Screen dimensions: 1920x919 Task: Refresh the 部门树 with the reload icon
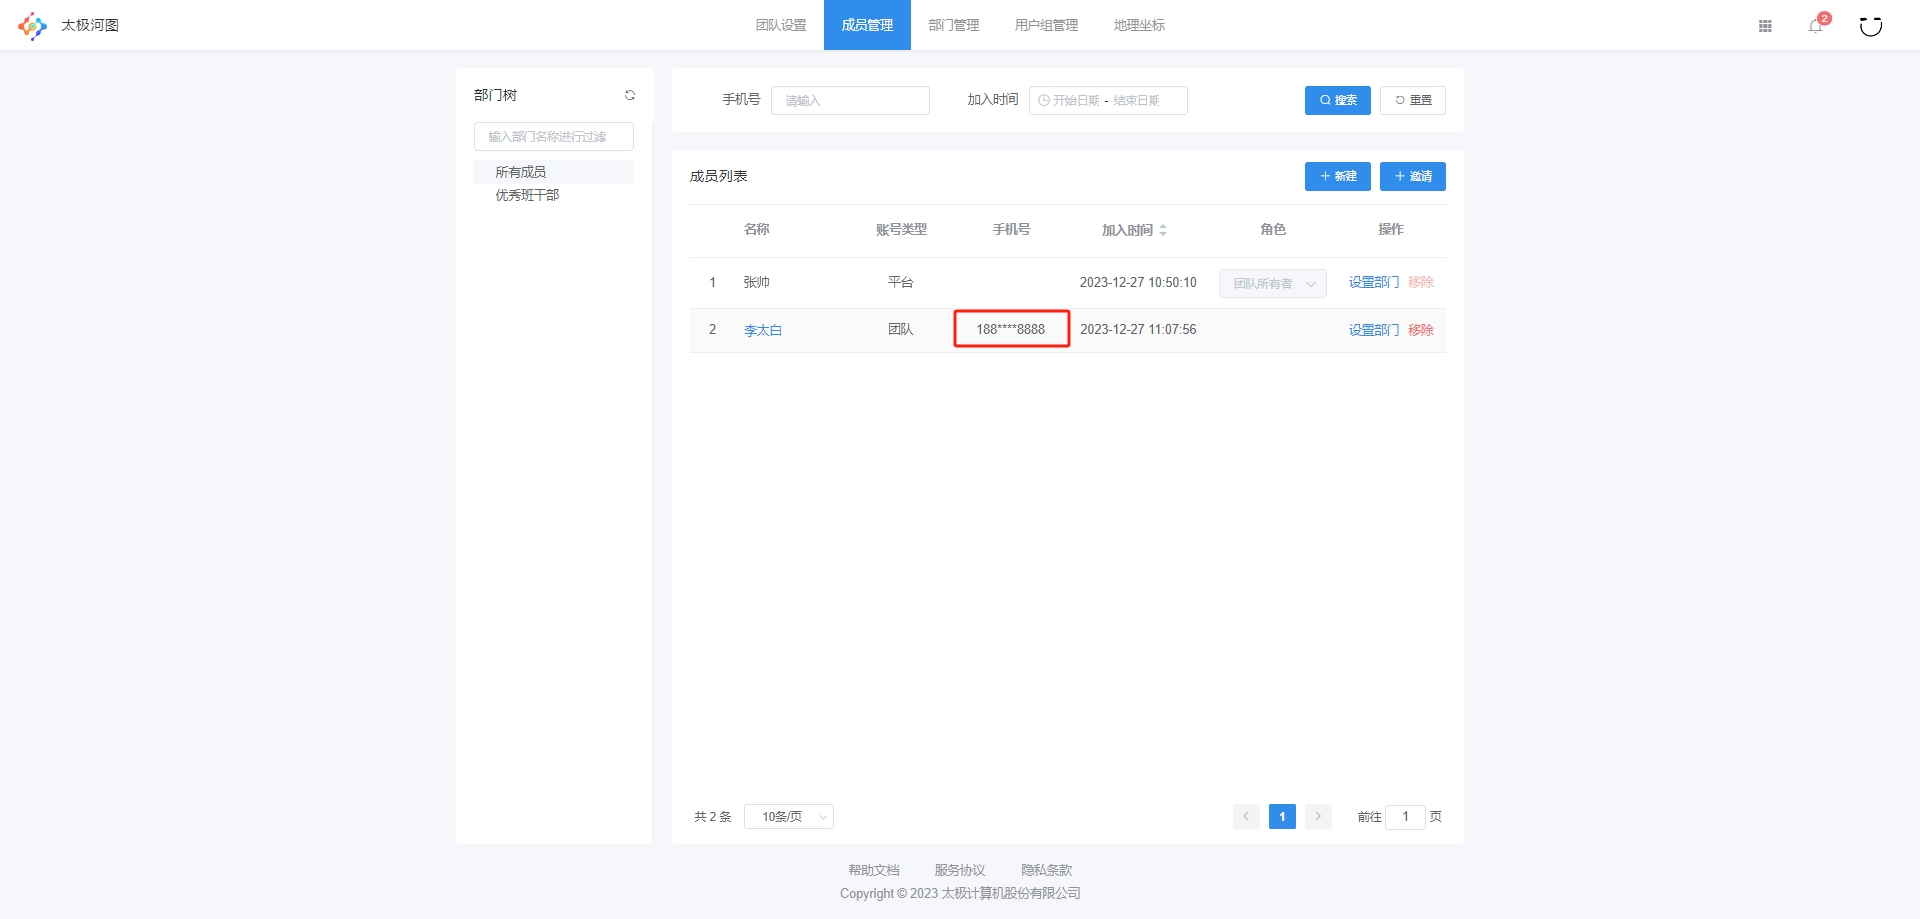[x=630, y=95]
